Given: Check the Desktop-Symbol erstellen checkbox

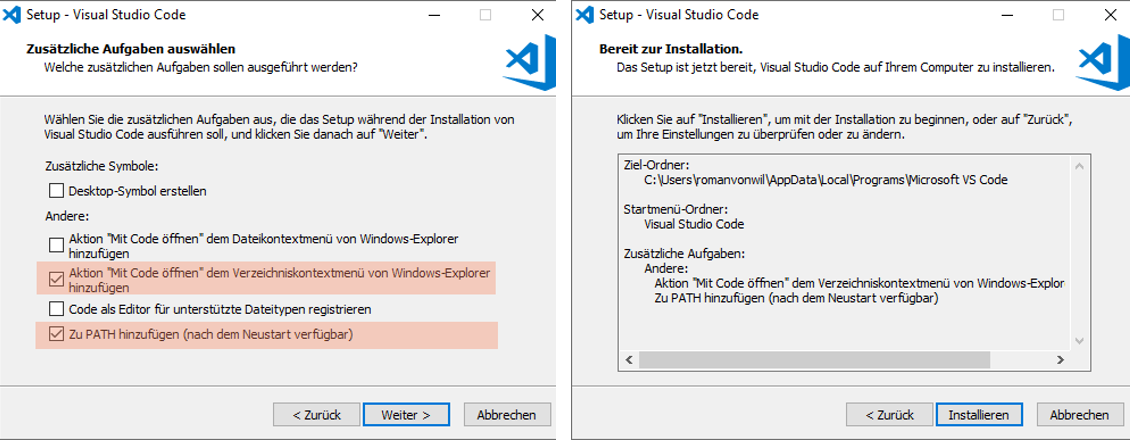Looking at the screenshot, I should [x=56, y=191].
